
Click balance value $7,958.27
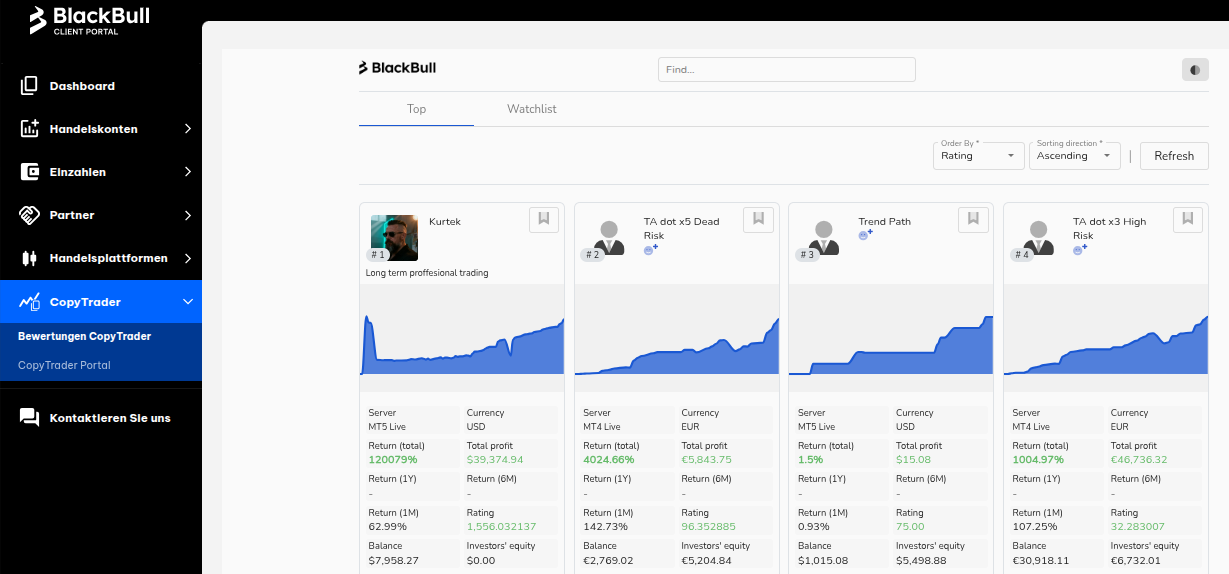[393, 561]
